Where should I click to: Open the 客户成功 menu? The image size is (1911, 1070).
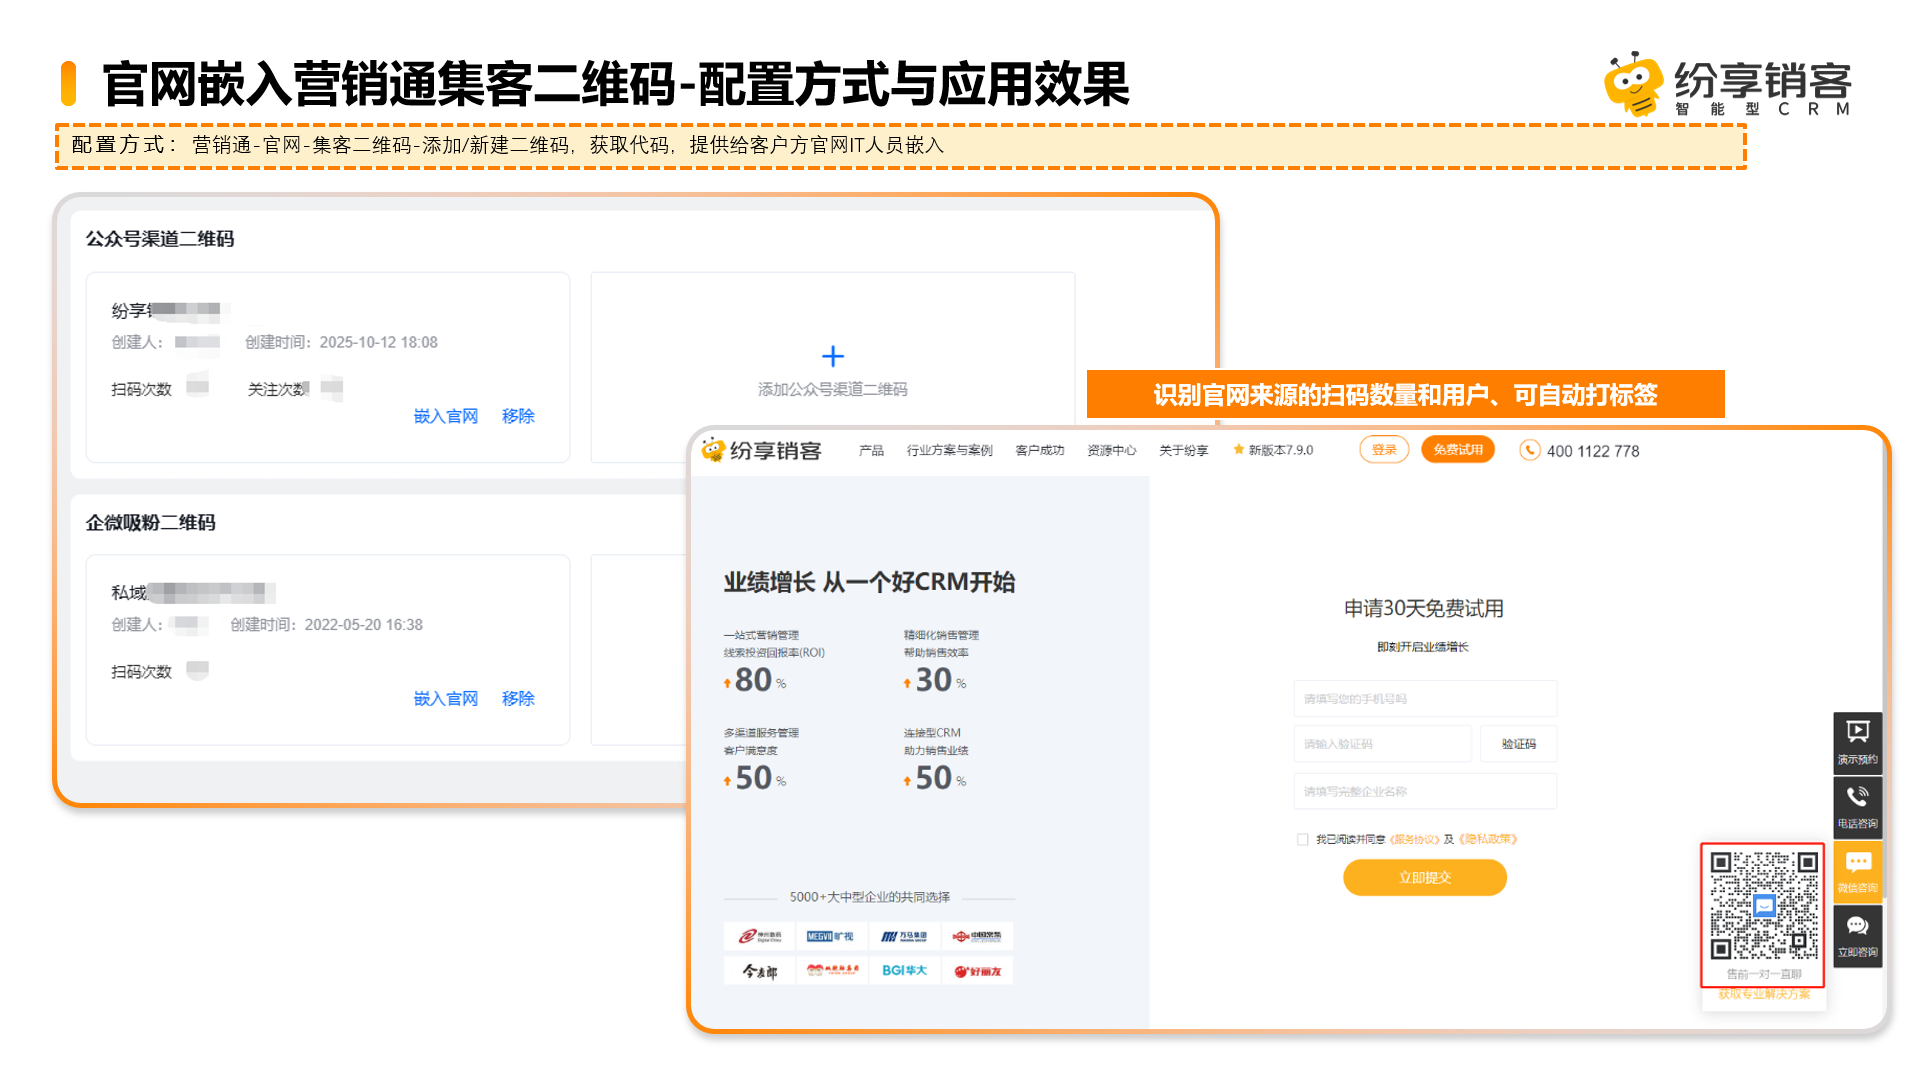coord(1039,450)
